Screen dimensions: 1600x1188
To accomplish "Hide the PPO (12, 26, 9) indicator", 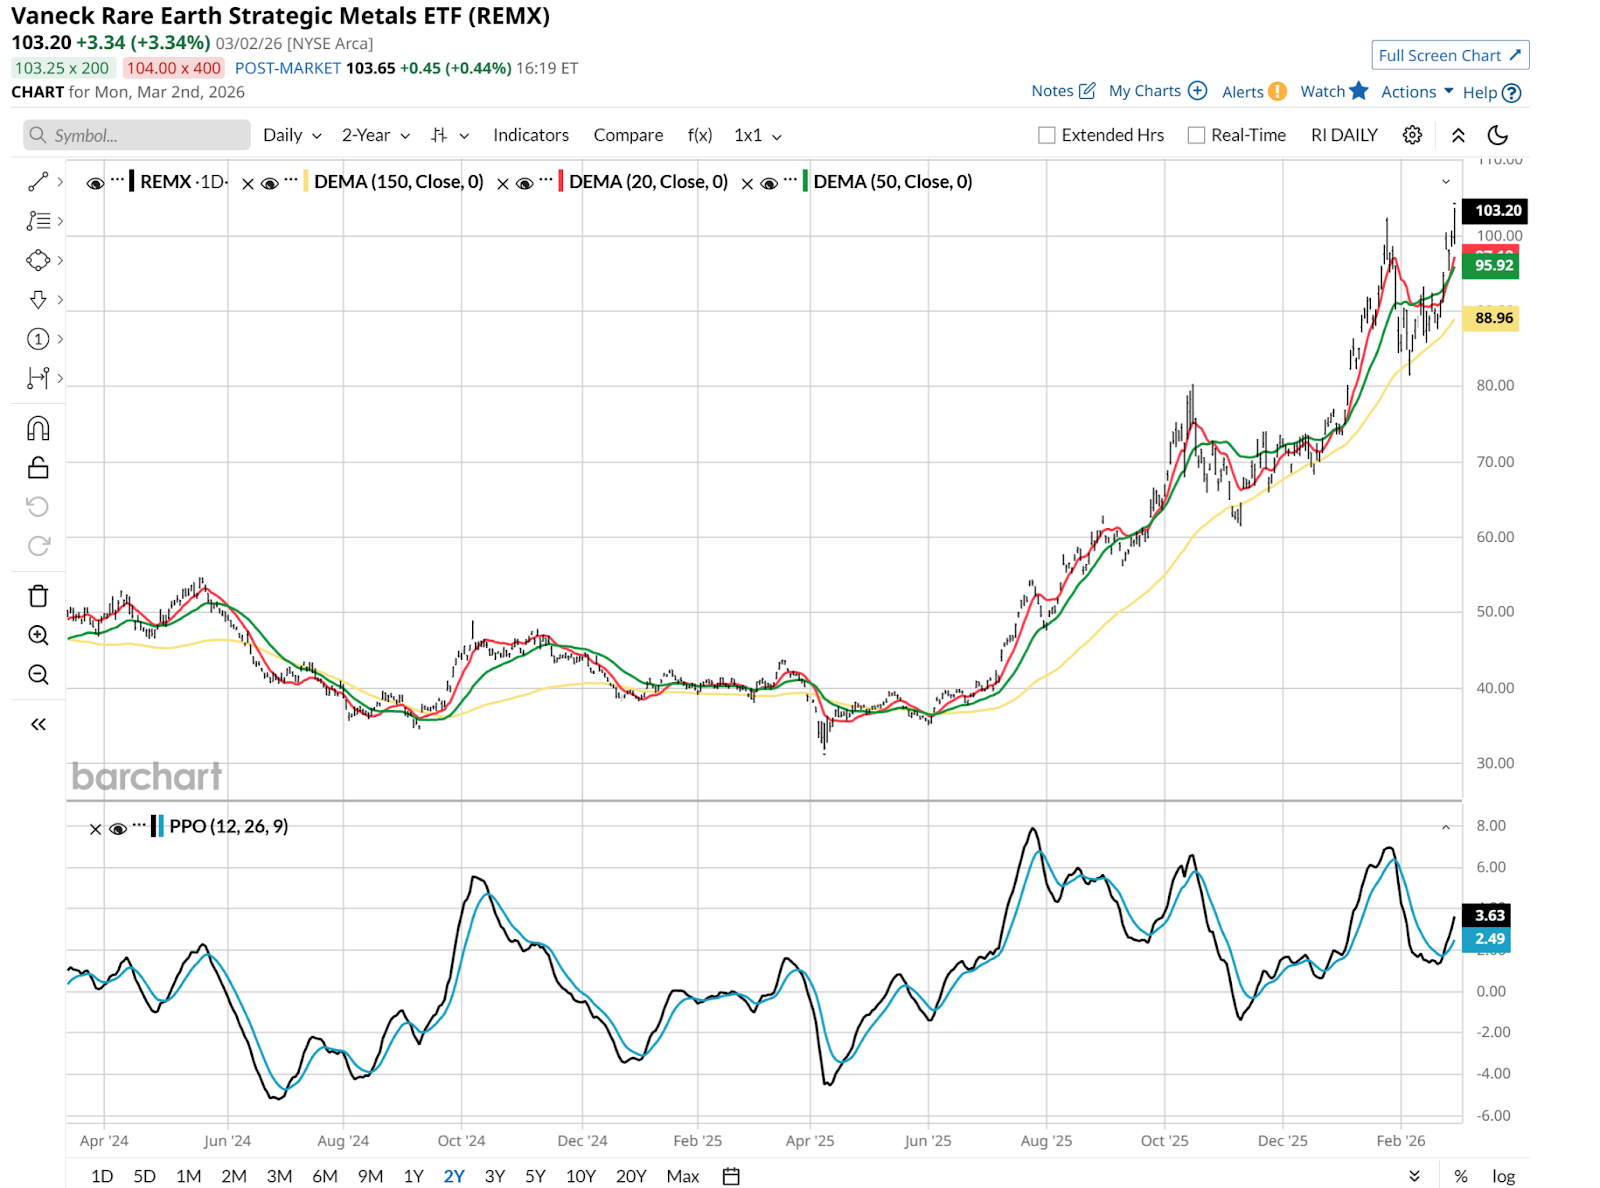I will coord(118,828).
